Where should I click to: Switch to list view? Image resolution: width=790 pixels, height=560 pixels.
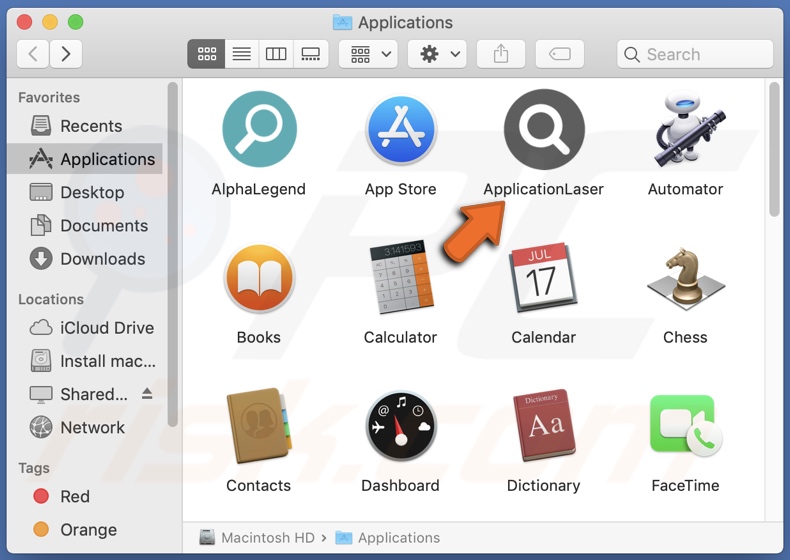tap(242, 54)
